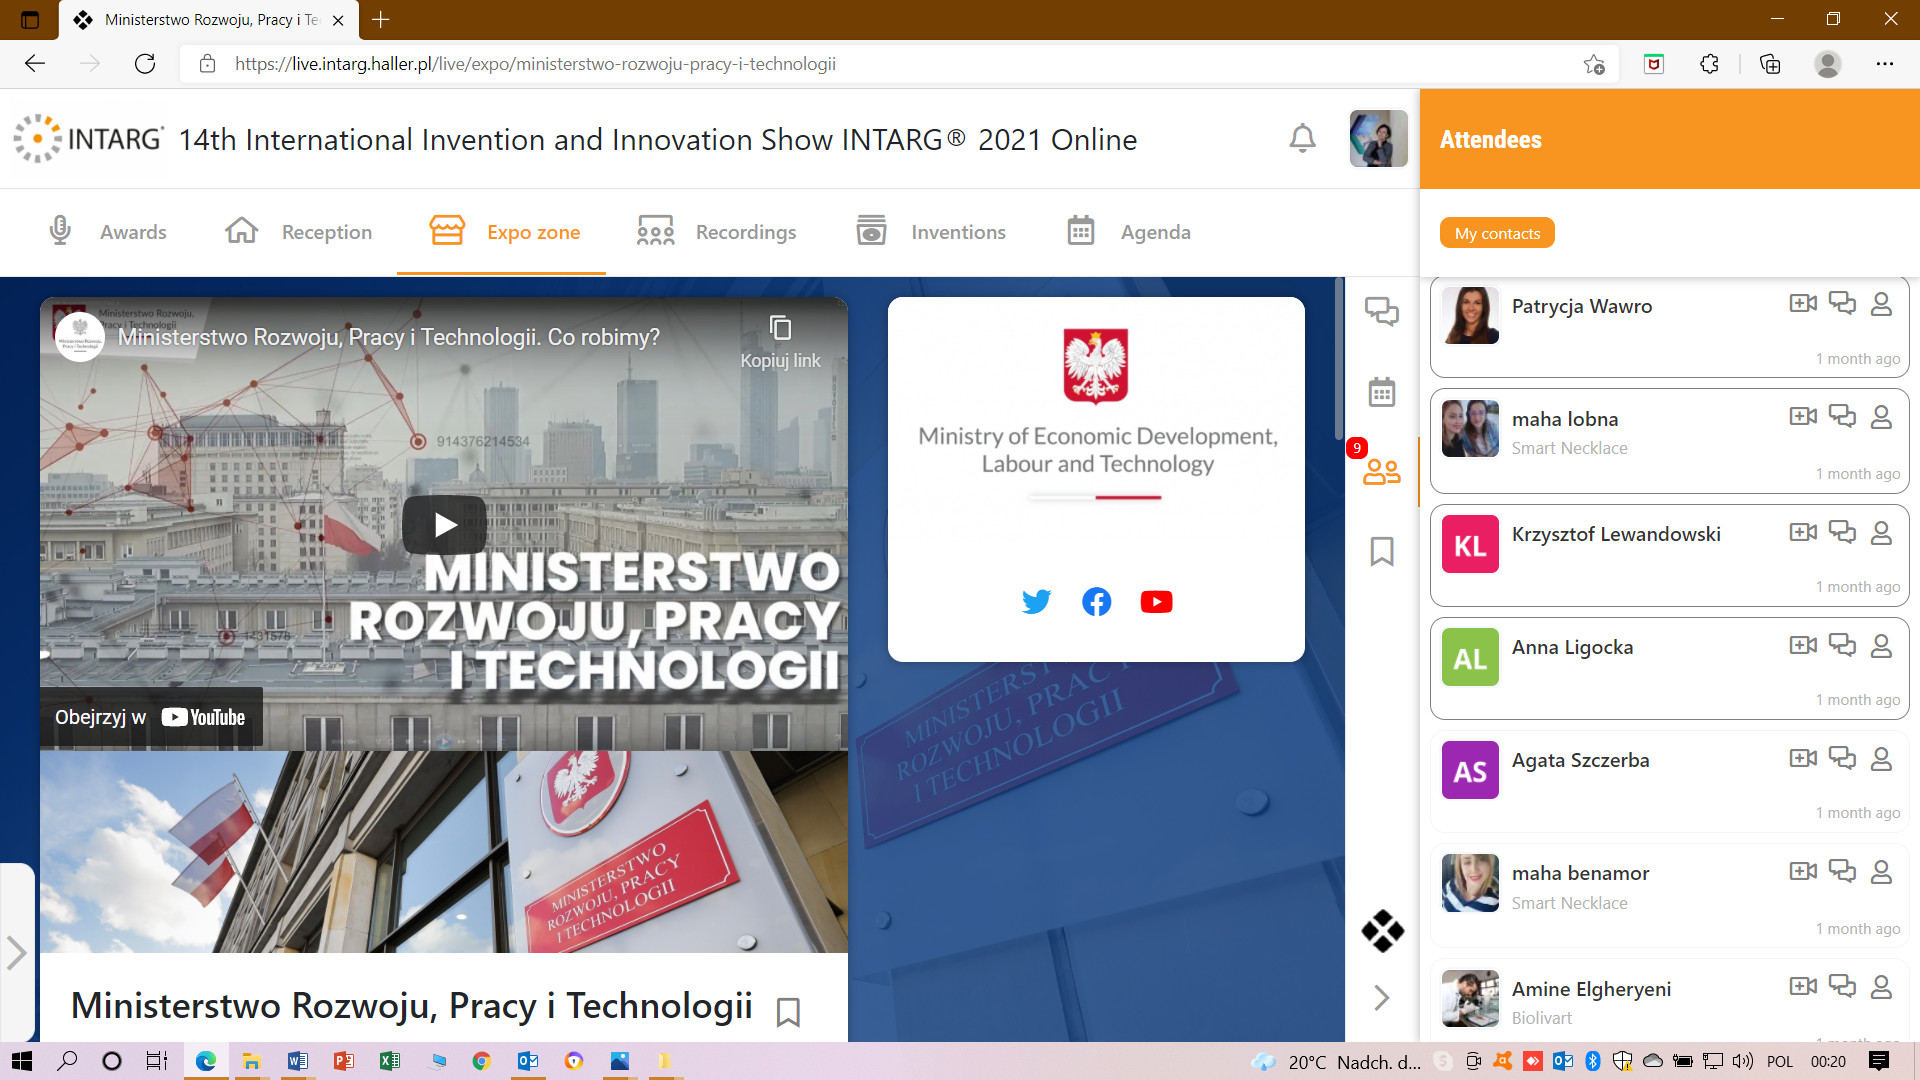This screenshot has height=1080, width=1920.
Task: View maha lobna's profile icon
Action: (1881, 417)
